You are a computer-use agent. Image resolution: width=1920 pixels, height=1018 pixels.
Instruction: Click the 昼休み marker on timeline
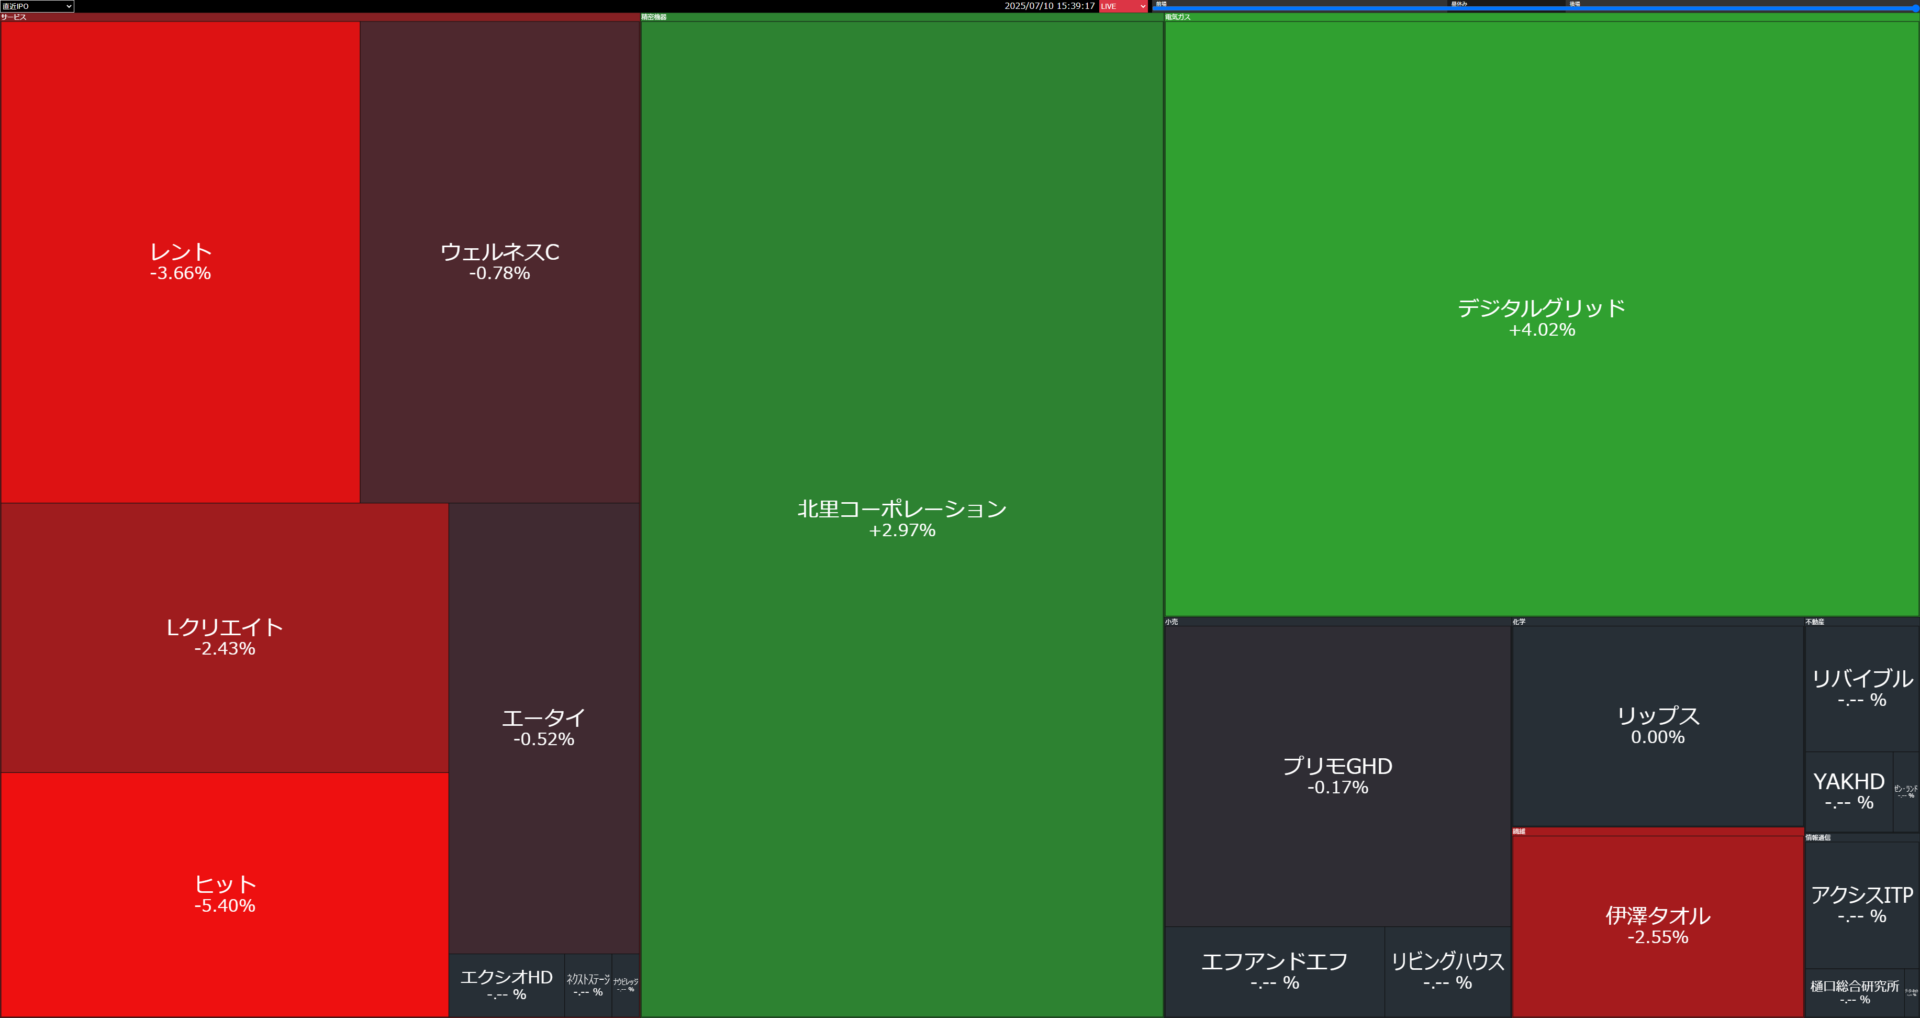[1459, 4]
